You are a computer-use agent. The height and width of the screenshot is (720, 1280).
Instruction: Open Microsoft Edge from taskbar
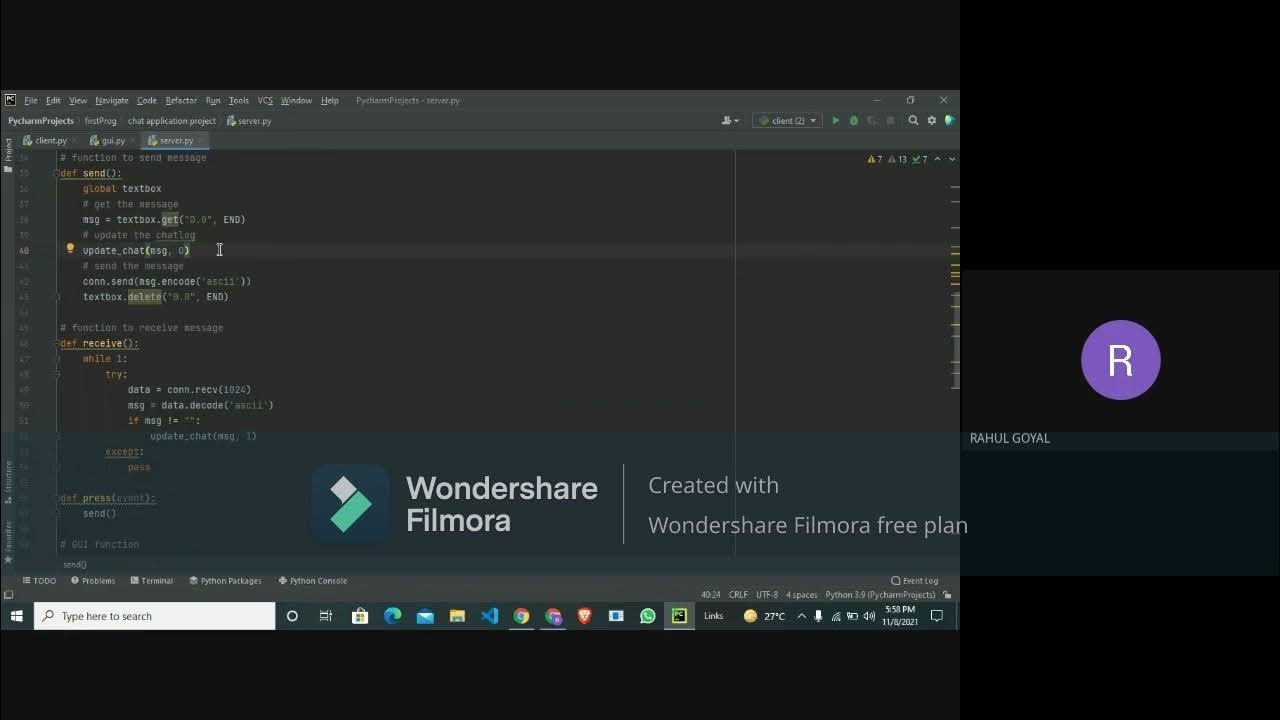coord(393,616)
